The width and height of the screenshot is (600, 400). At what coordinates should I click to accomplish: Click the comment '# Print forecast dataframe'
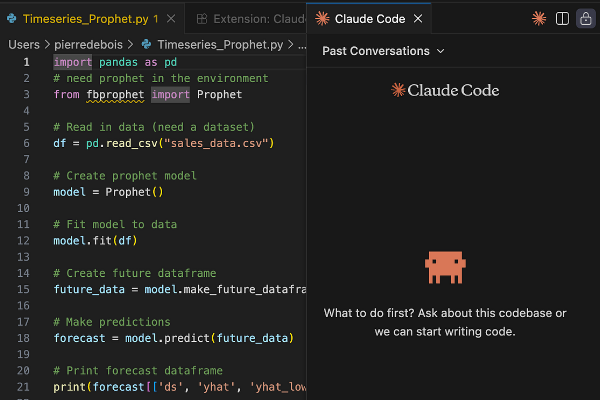pos(138,371)
